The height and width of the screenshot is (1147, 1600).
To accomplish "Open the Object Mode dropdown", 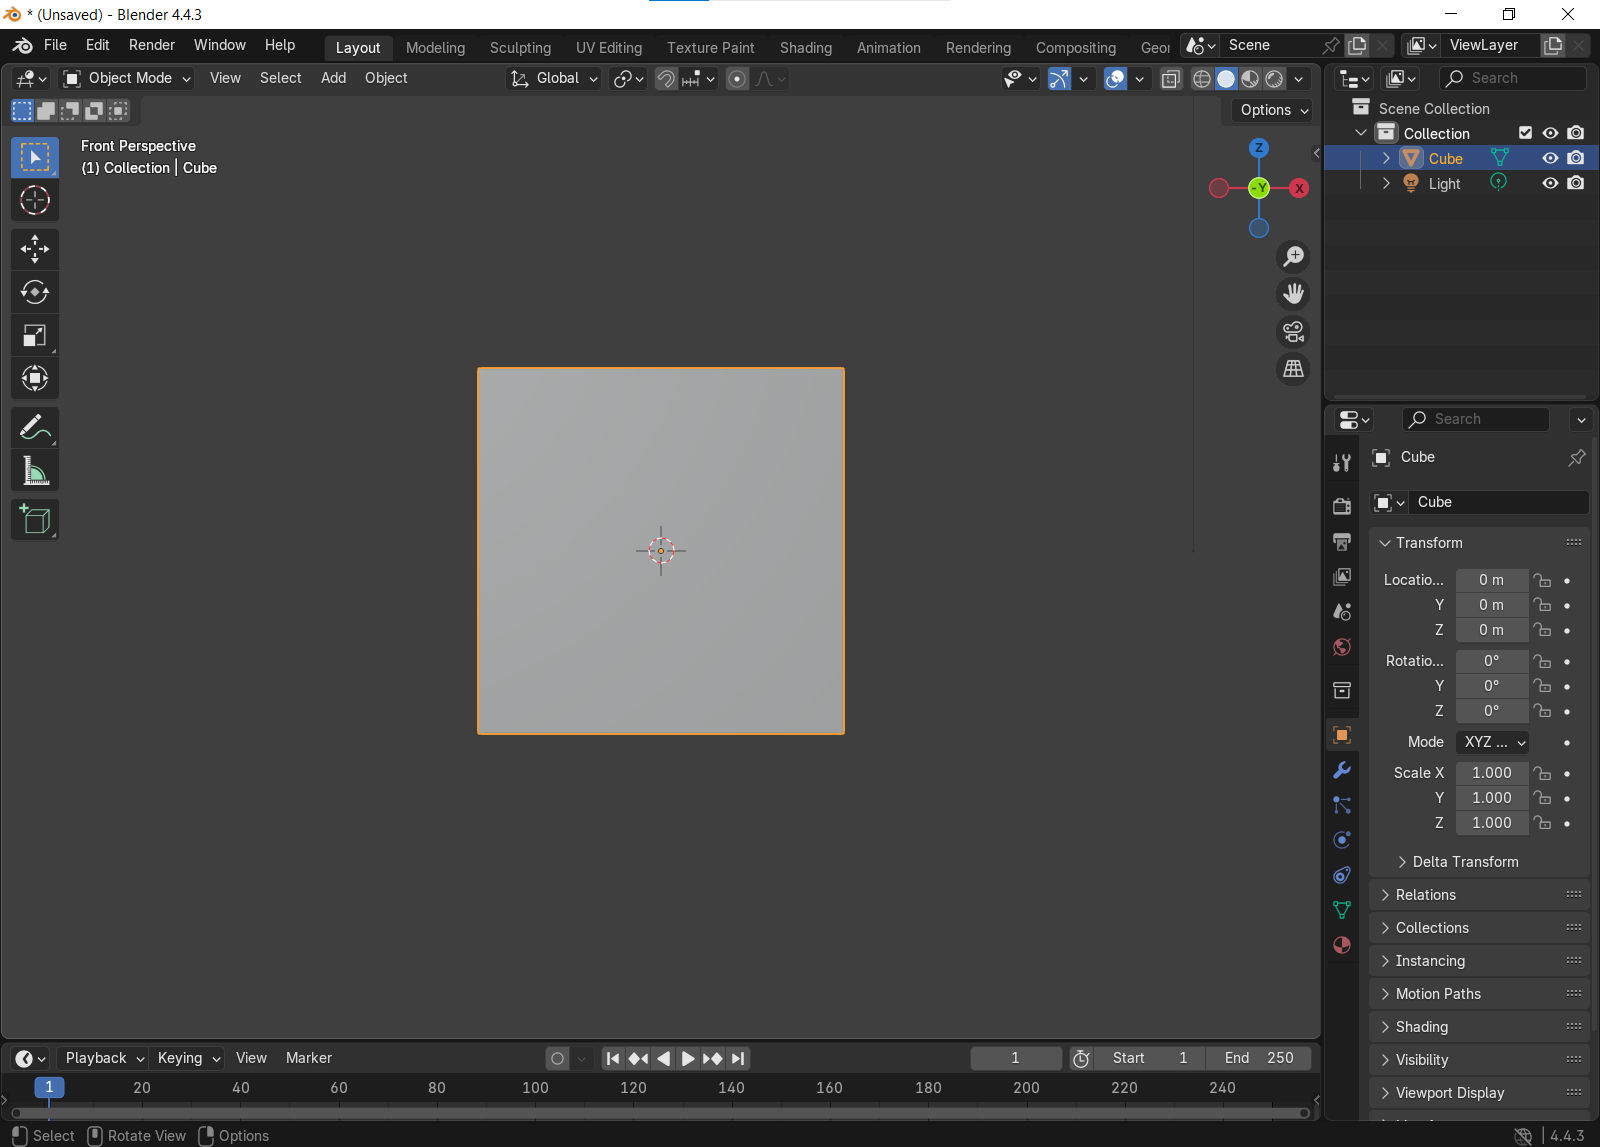I will click(x=126, y=78).
